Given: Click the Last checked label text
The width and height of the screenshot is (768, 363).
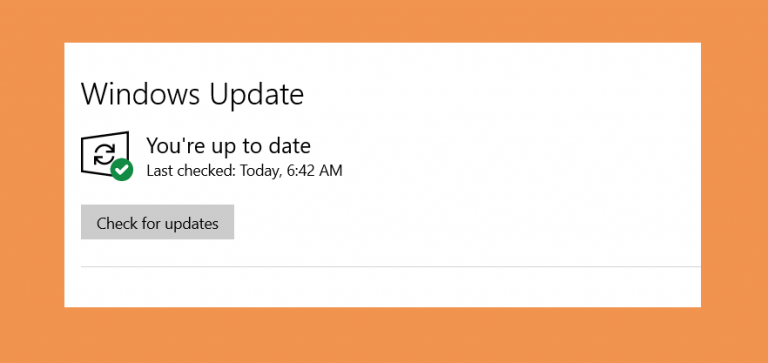Looking at the screenshot, I should pyautogui.click(x=192, y=171).
